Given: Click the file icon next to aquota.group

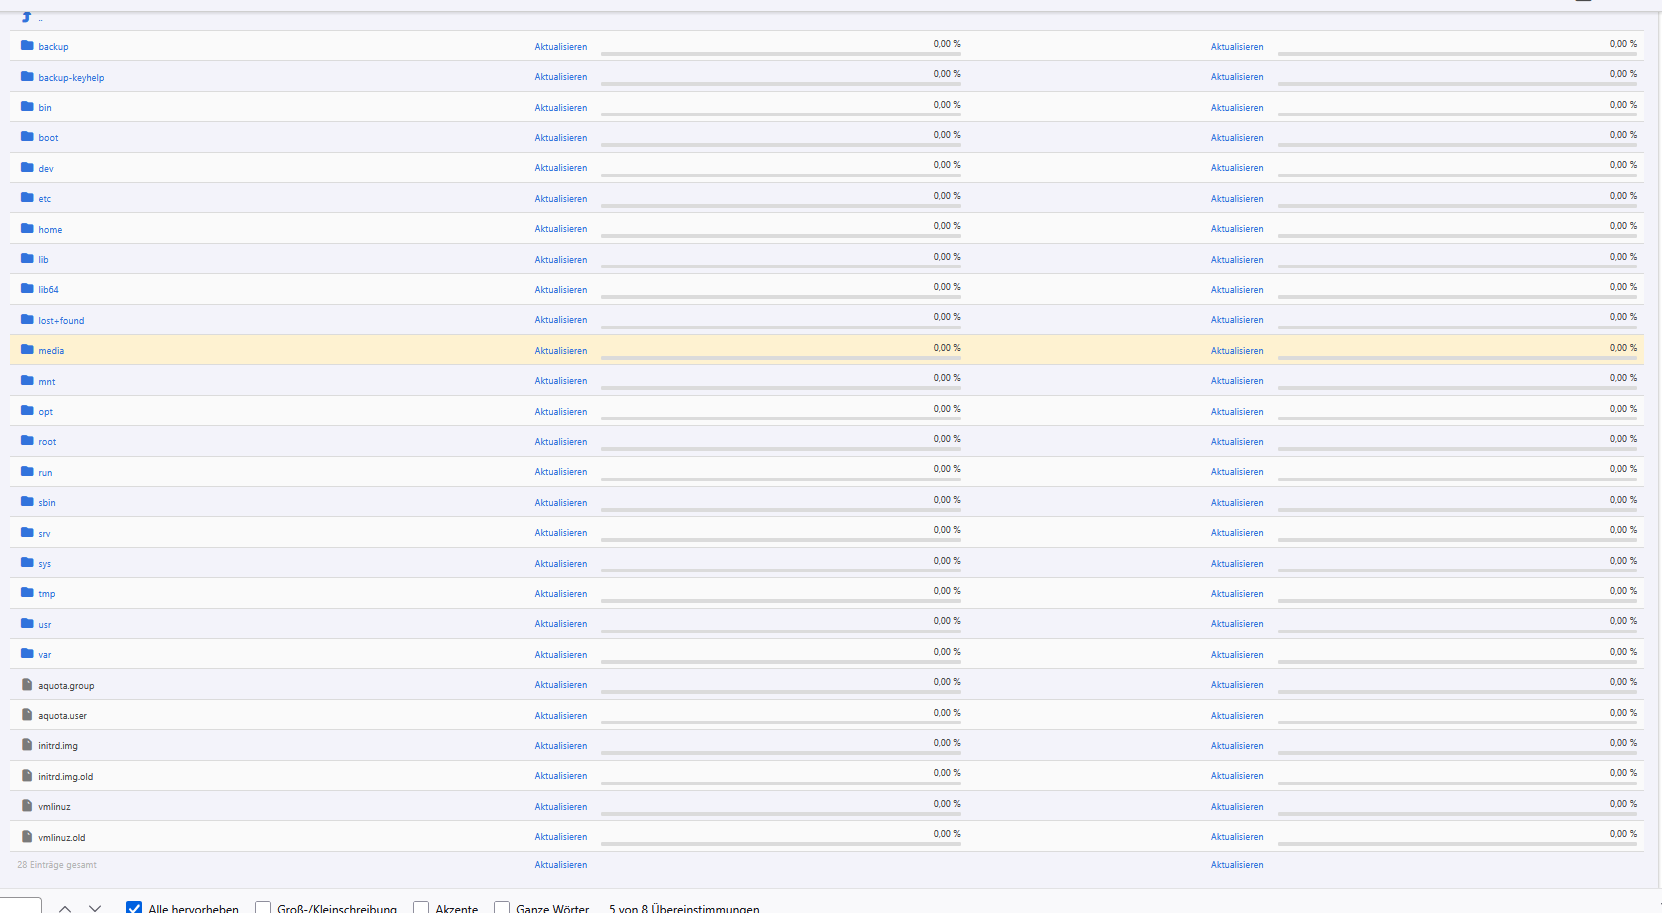Looking at the screenshot, I should [27, 685].
